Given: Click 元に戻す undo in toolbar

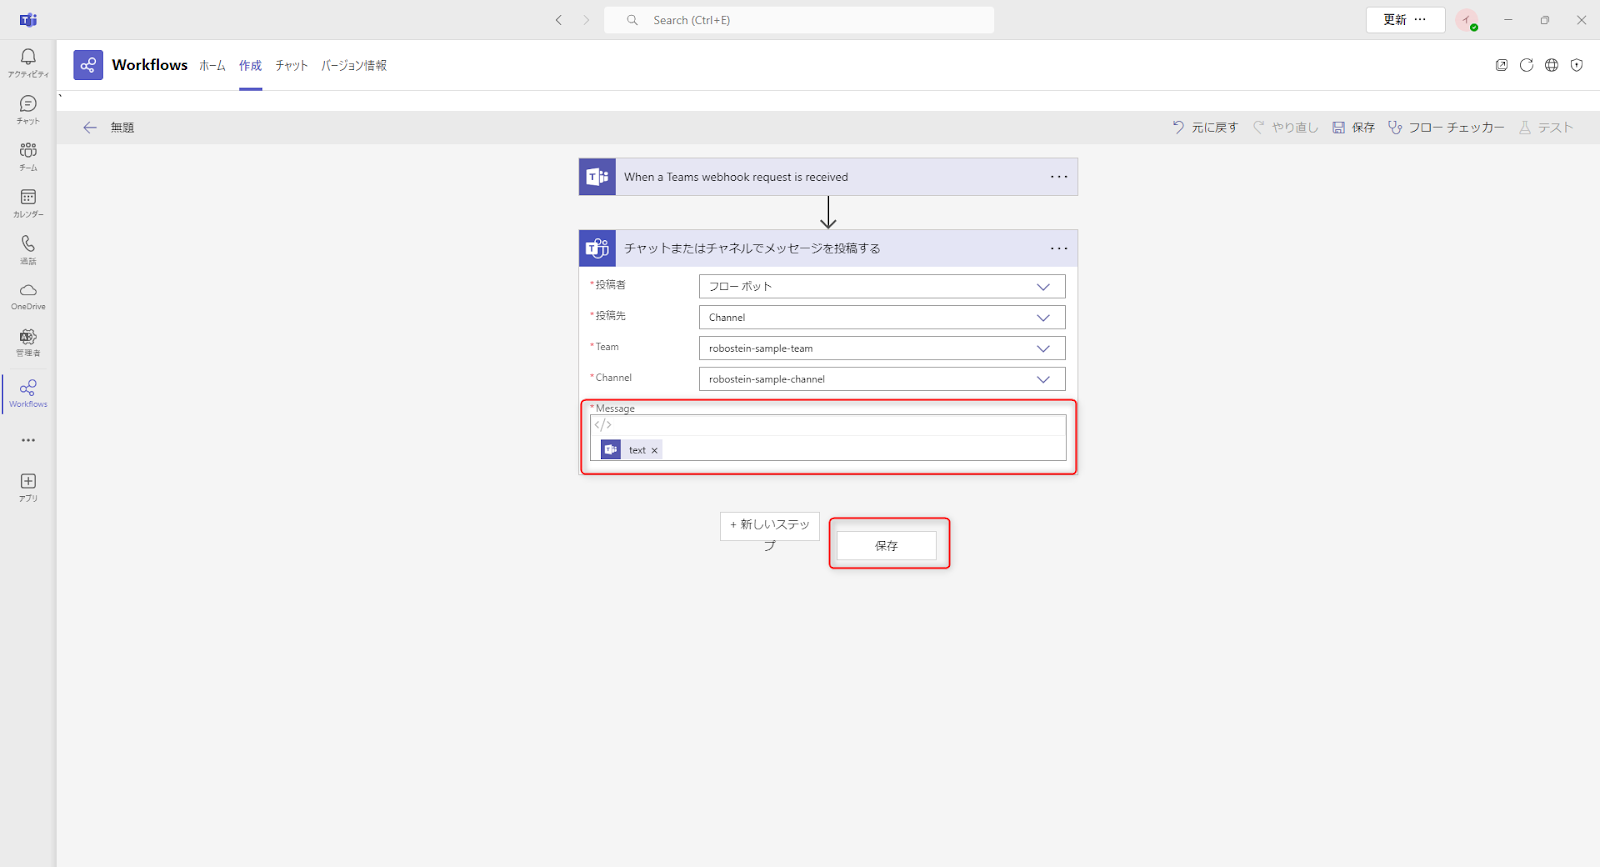Looking at the screenshot, I should pos(1205,127).
